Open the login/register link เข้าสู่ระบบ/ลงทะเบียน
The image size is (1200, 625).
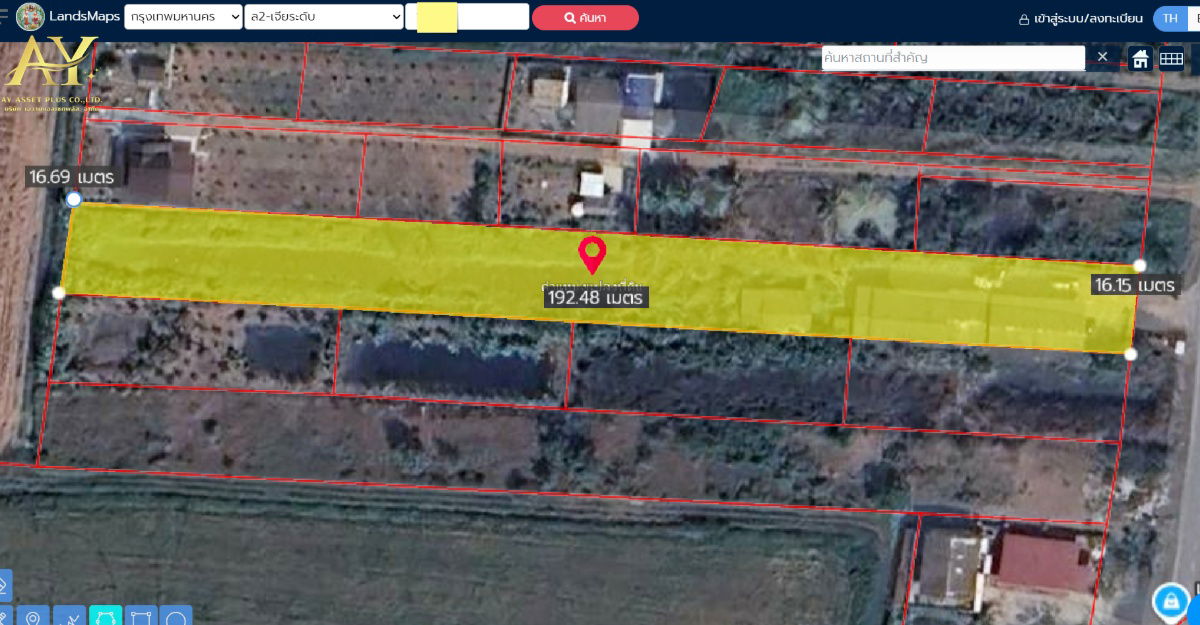(x=1080, y=18)
